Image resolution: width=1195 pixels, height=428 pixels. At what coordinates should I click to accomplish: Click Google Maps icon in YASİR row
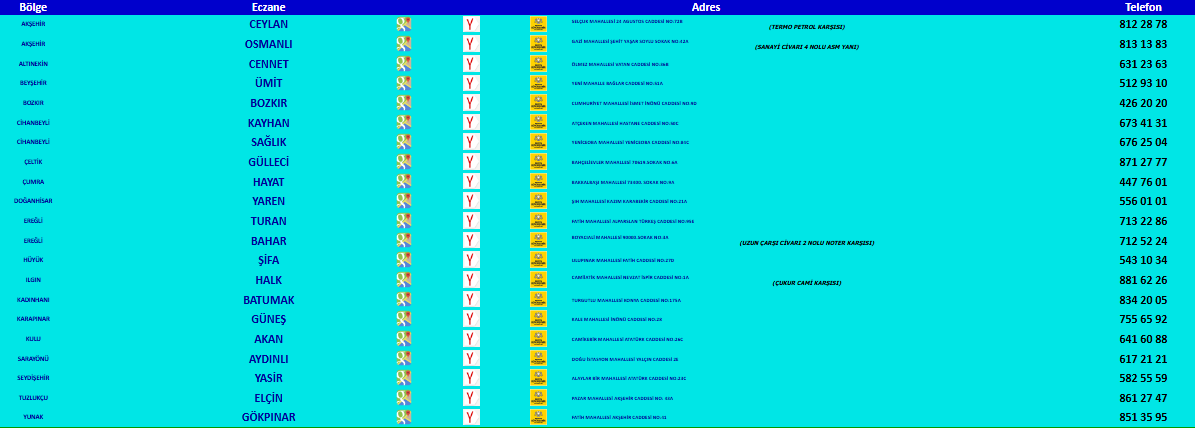404,378
